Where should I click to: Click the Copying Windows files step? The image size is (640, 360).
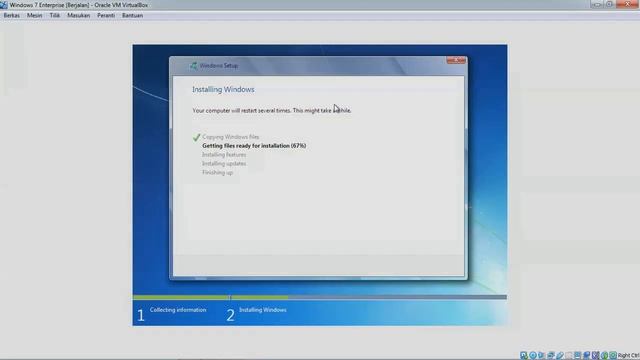(x=231, y=137)
